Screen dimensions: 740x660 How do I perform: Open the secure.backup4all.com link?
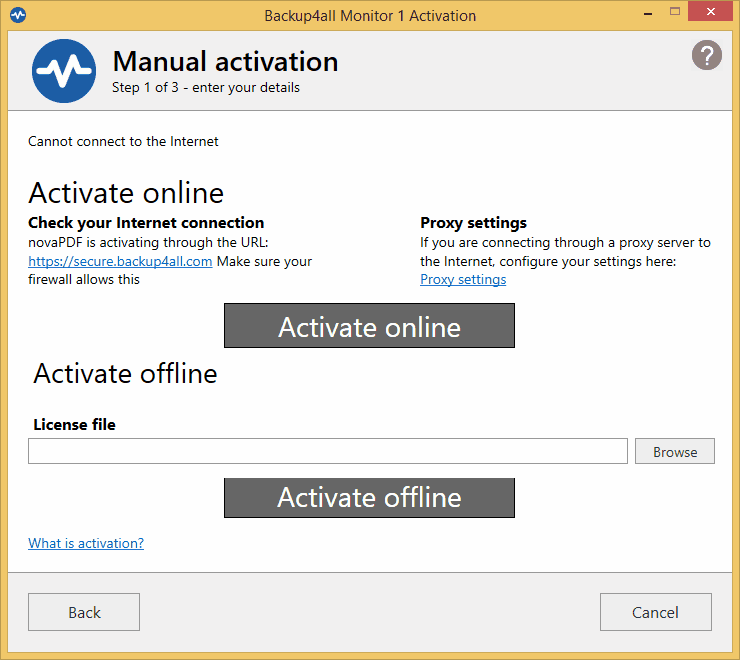(x=120, y=261)
